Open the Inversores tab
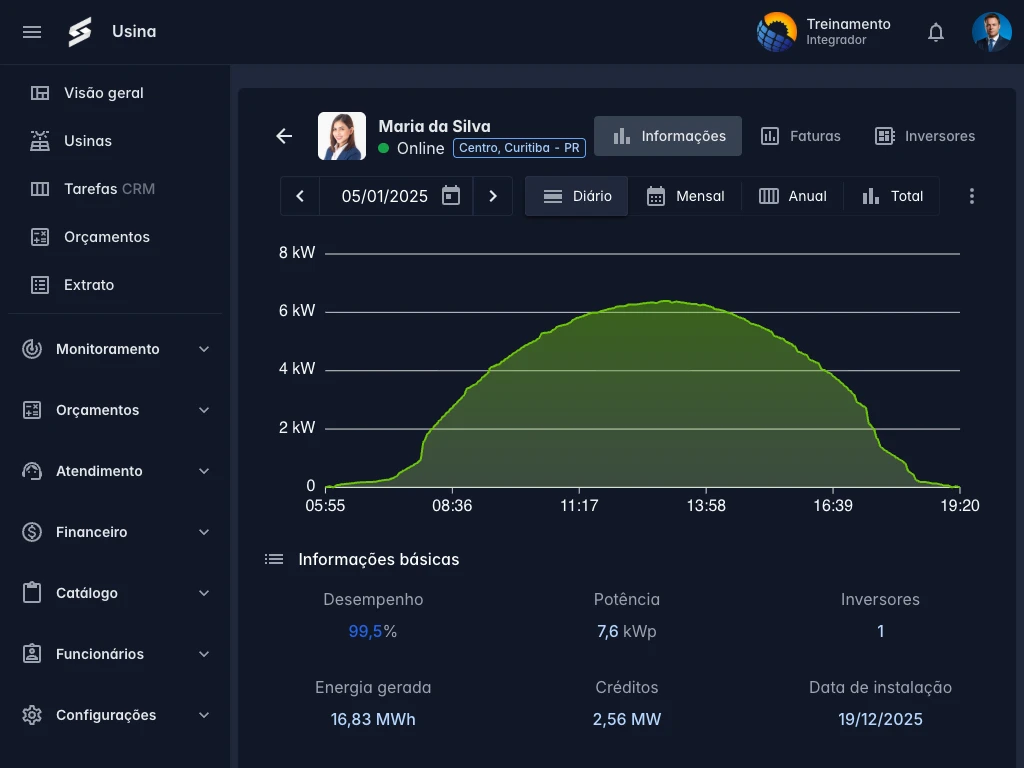1024x768 pixels. coord(924,136)
